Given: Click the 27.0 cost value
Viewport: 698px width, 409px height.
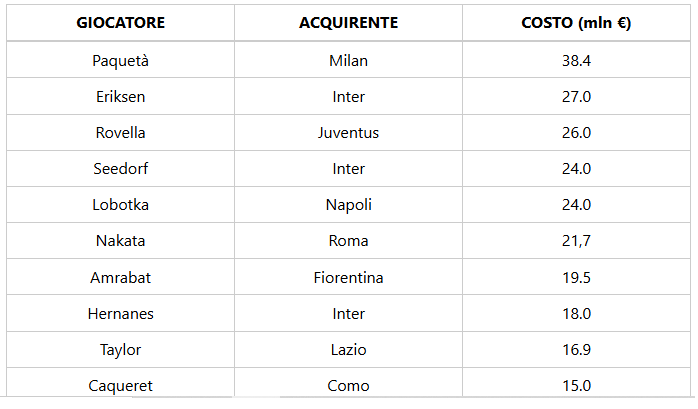Looking at the screenshot, I should (576, 97).
